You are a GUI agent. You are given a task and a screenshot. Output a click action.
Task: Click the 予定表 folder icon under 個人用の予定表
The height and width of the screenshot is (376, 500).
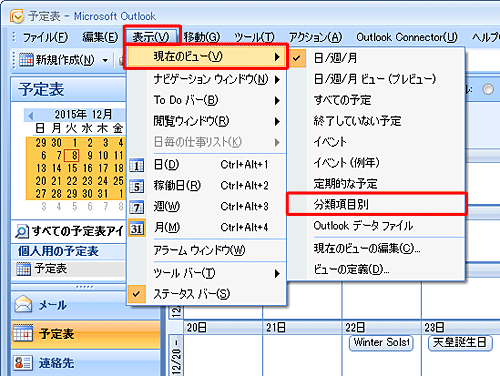pyautogui.click(x=23, y=269)
